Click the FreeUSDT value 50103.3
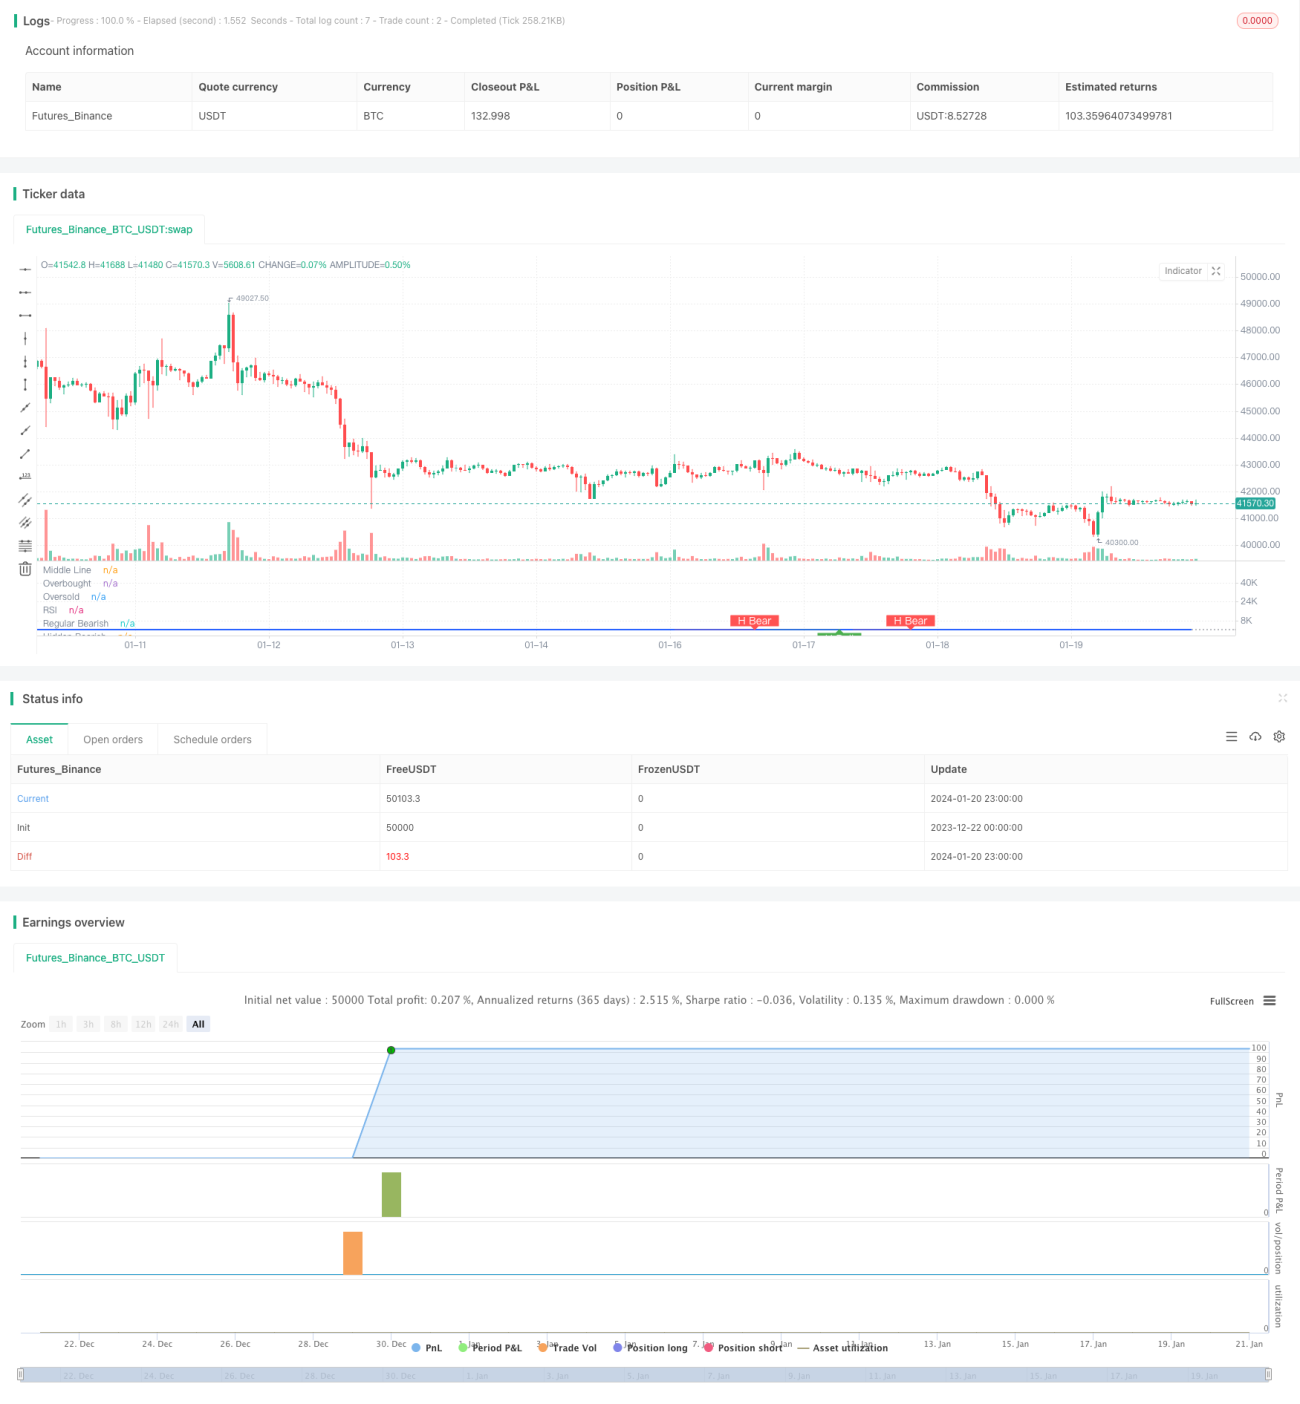The width and height of the screenshot is (1300, 1404). point(403,798)
